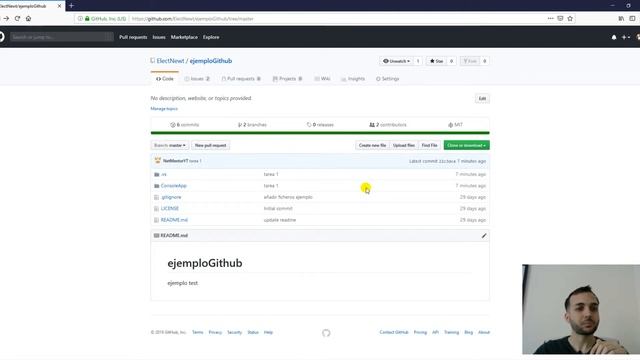Toggle the browser sidebar icon

click(632, 18)
